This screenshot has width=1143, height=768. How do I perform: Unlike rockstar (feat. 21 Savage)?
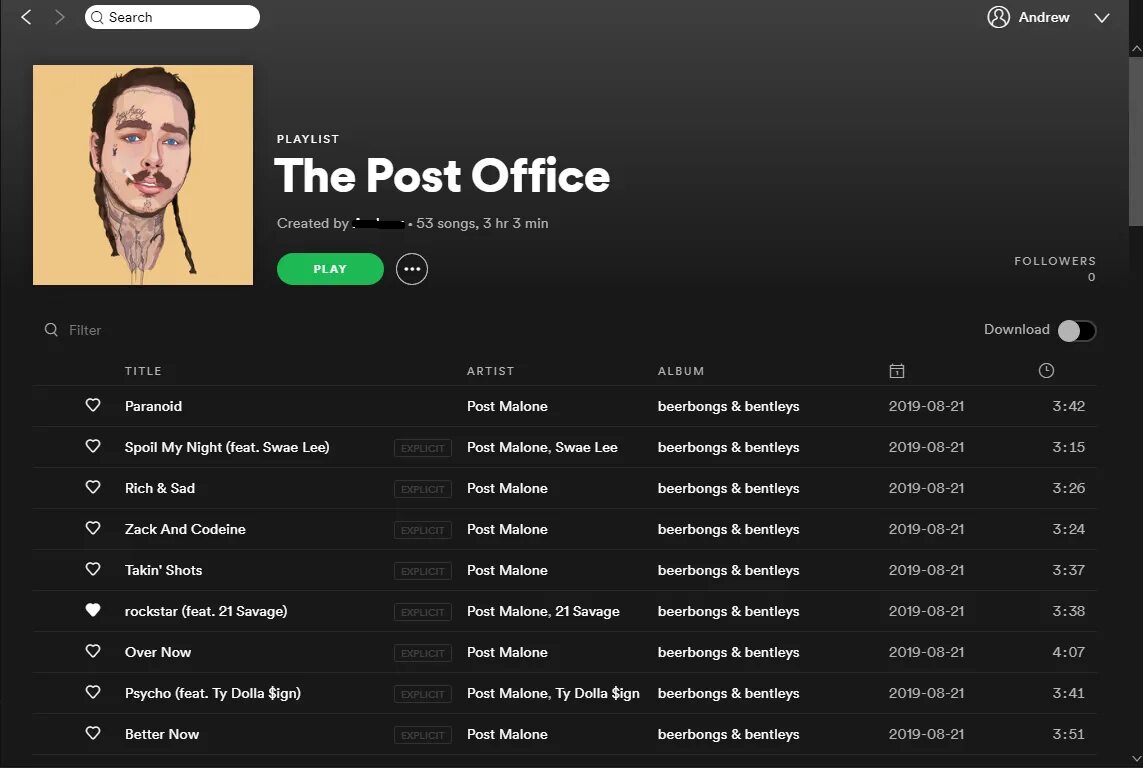(x=93, y=611)
